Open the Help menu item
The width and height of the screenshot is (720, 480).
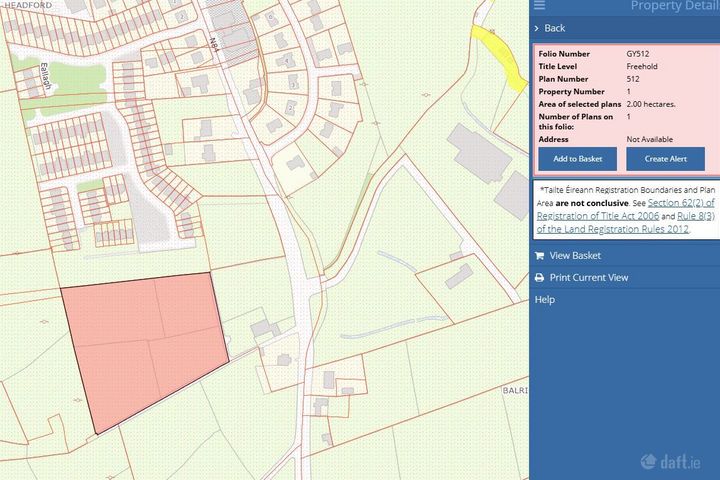pyautogui.click(x=545, y=300)
